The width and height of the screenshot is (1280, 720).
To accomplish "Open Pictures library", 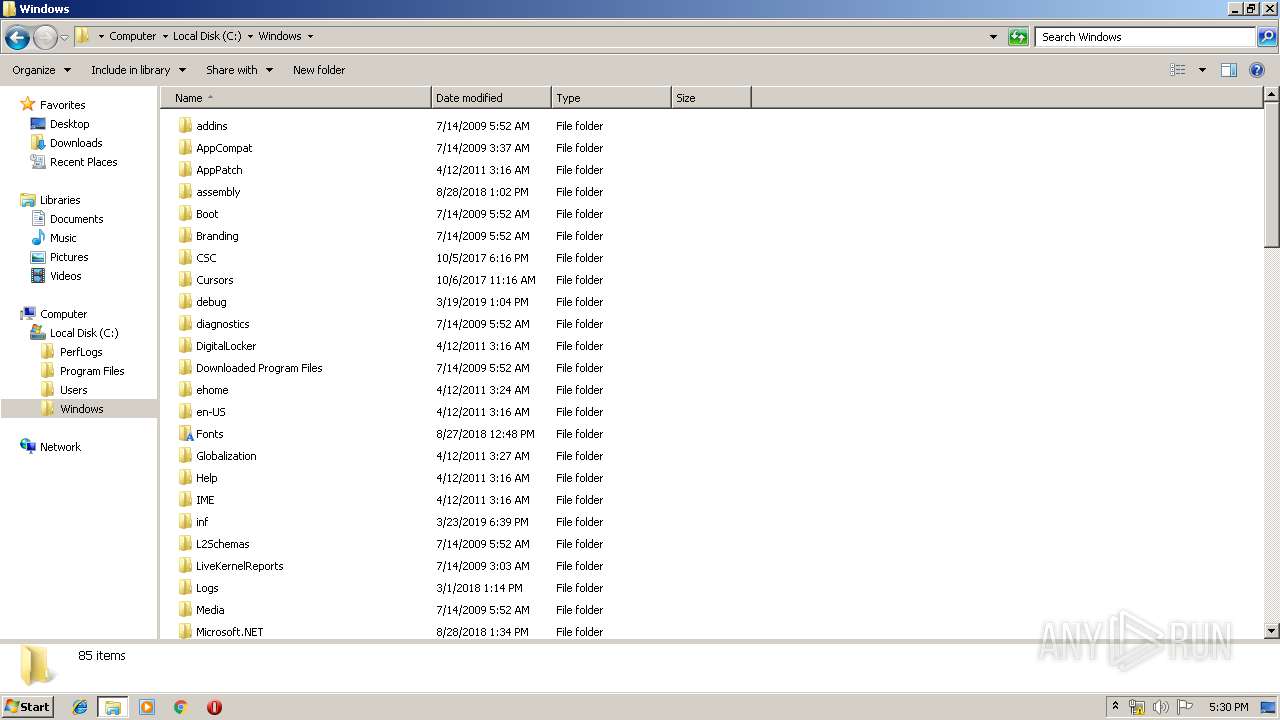I will [x=69, y=257].
